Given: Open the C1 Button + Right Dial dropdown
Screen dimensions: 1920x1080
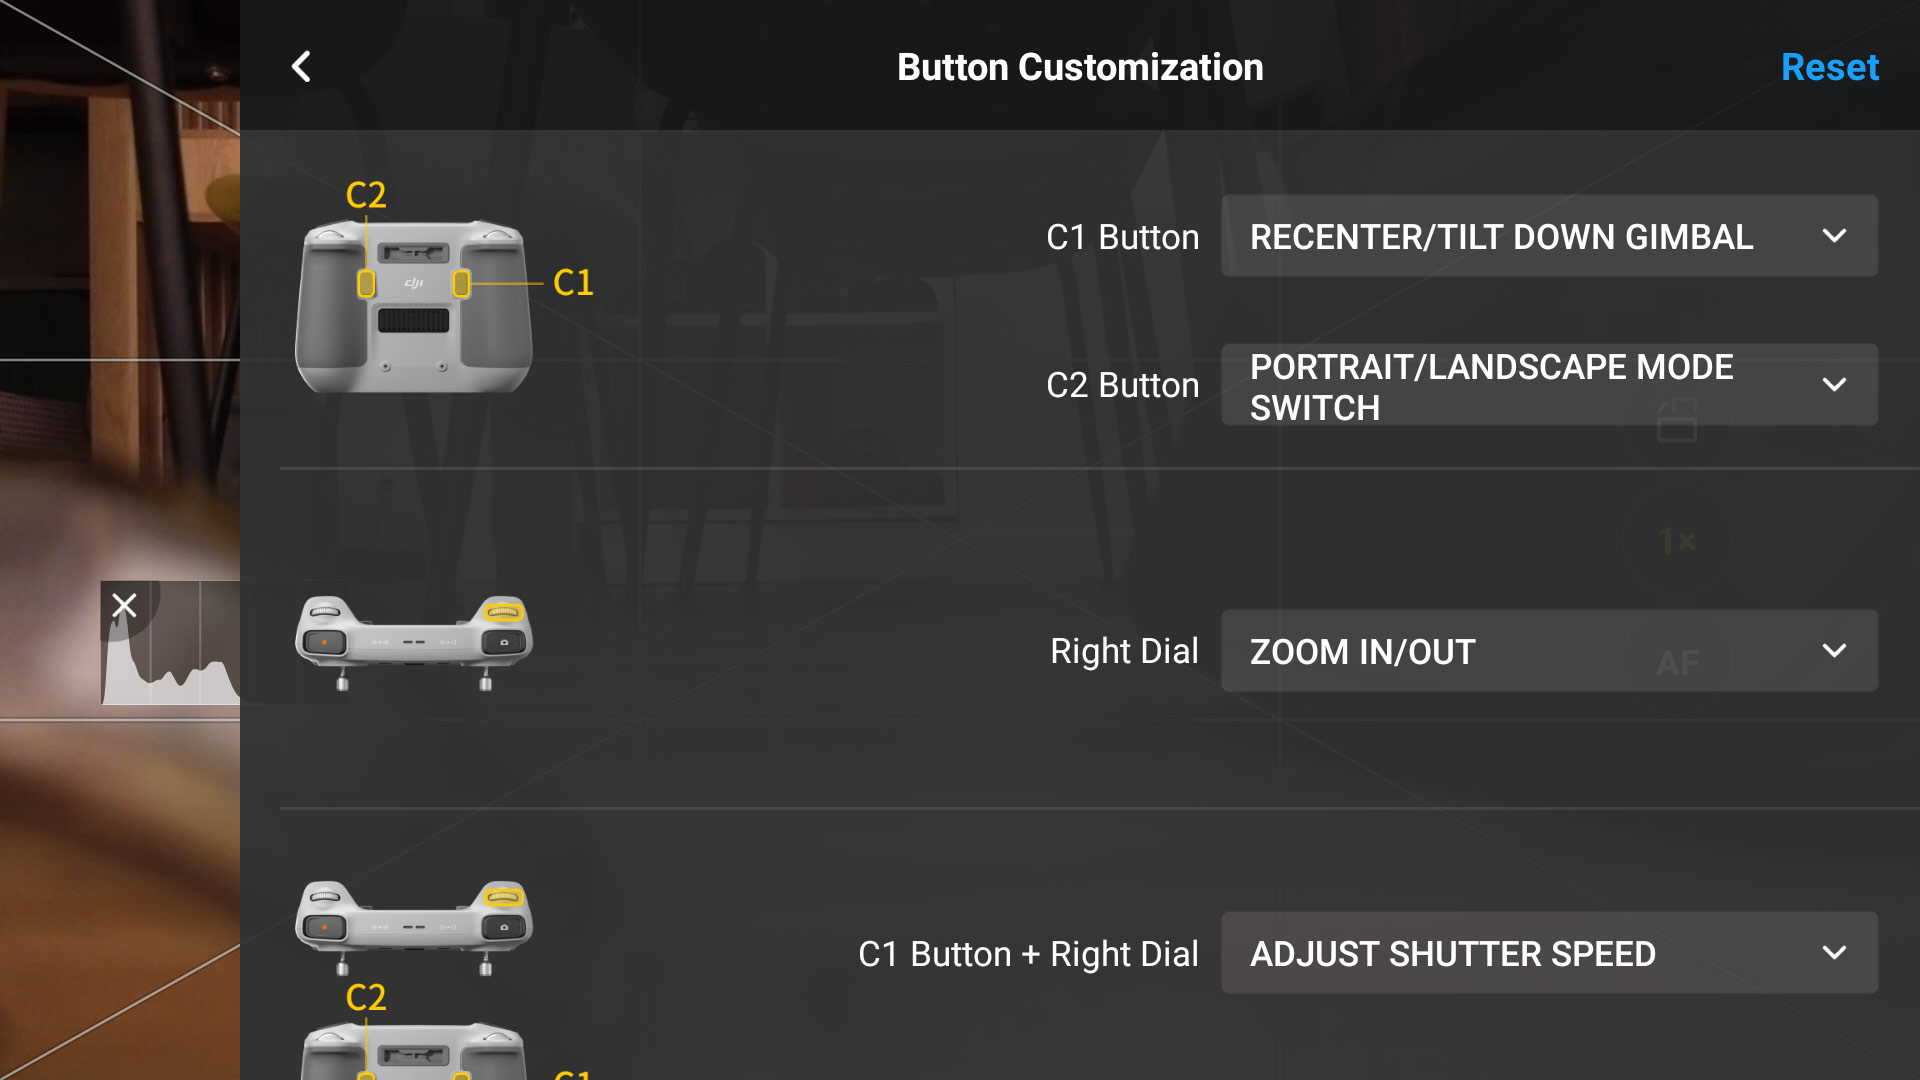Looking at the screenshot, I should (x=1549, y=953).
